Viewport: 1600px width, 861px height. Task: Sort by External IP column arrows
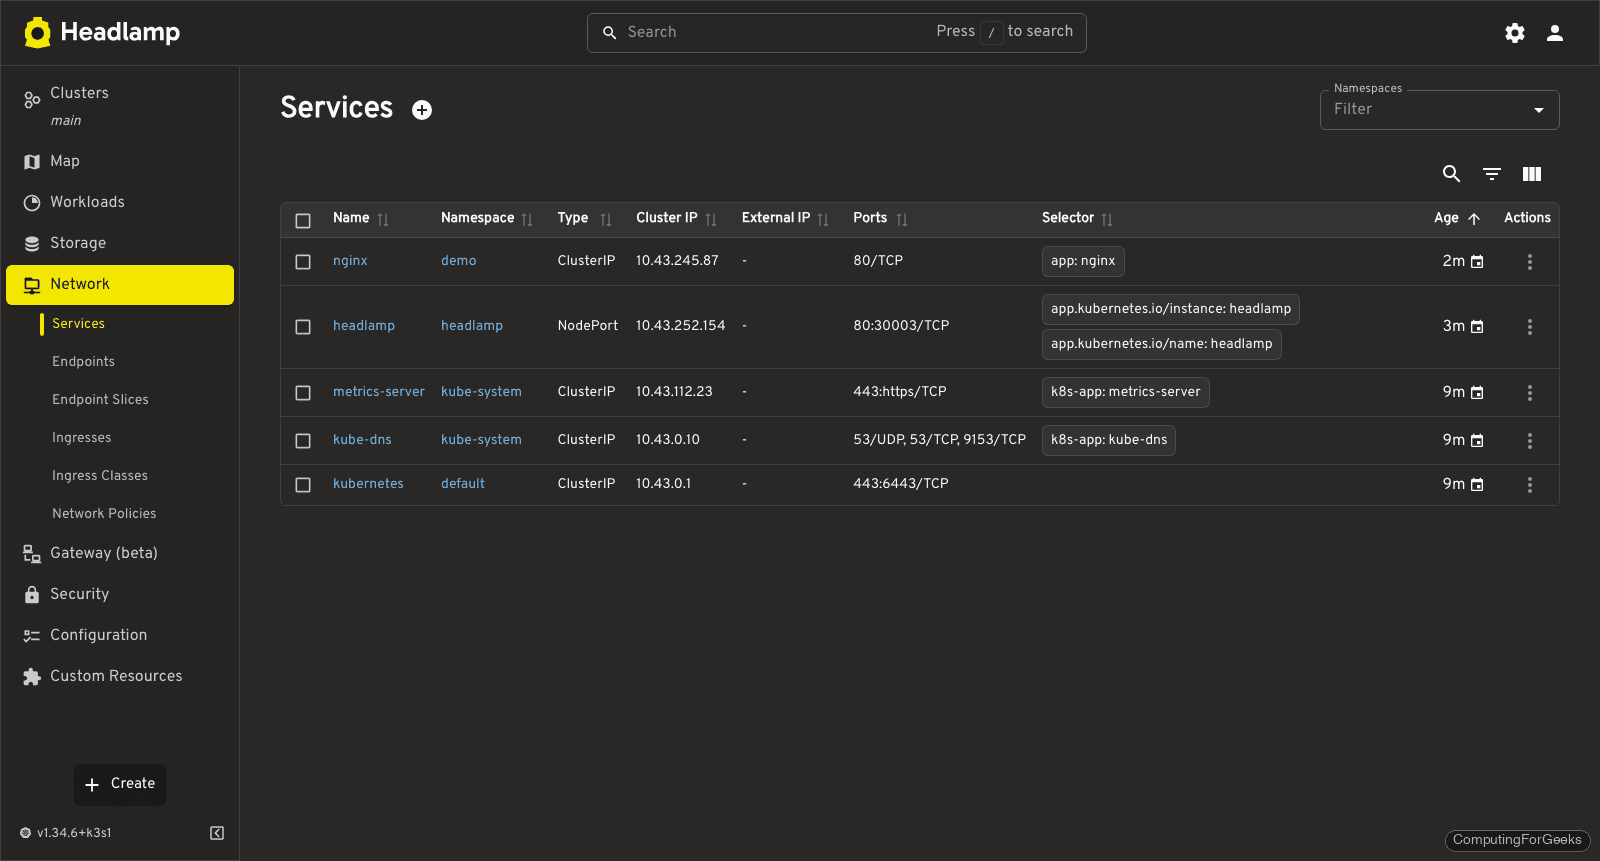(823, 219)
